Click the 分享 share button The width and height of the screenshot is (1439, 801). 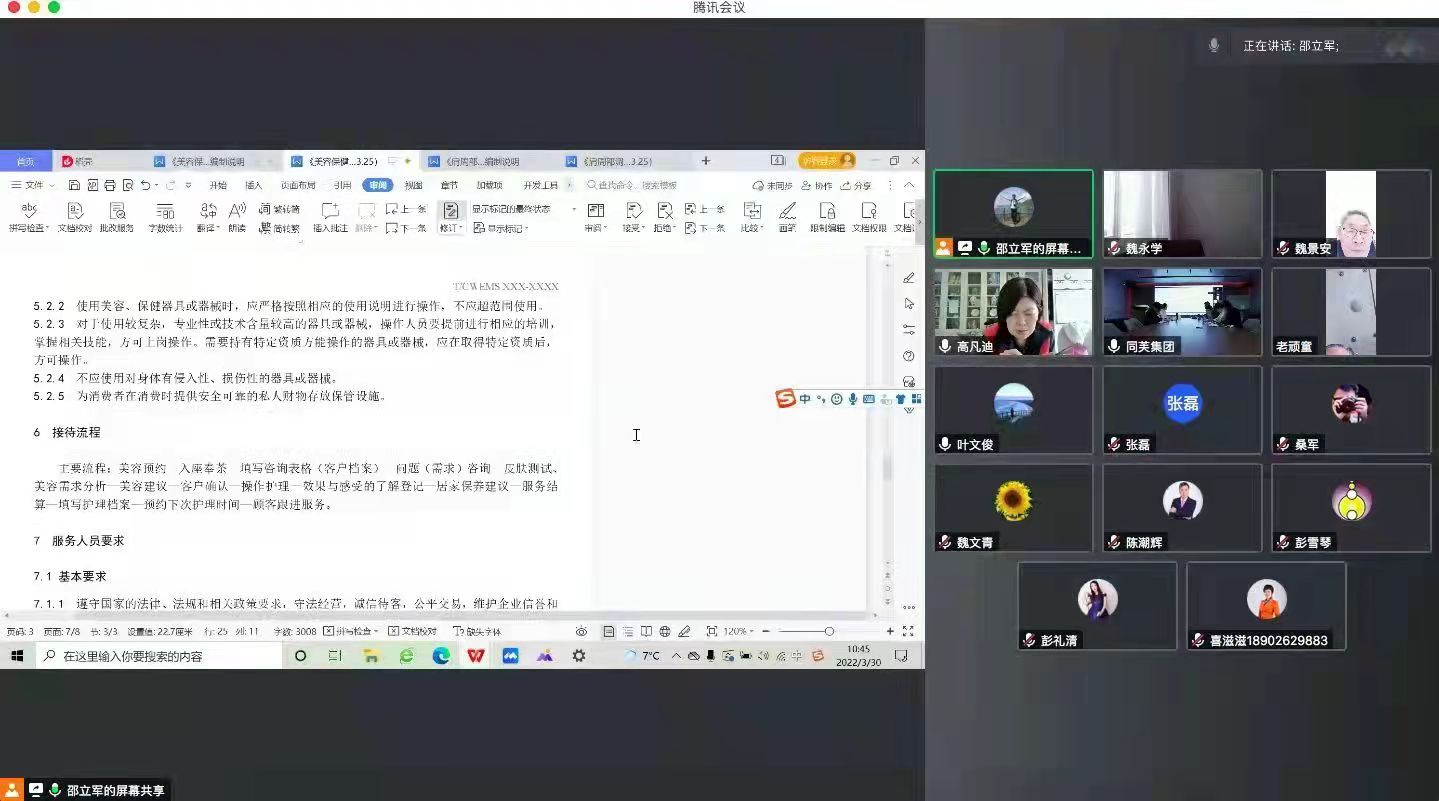pos(856,185)
